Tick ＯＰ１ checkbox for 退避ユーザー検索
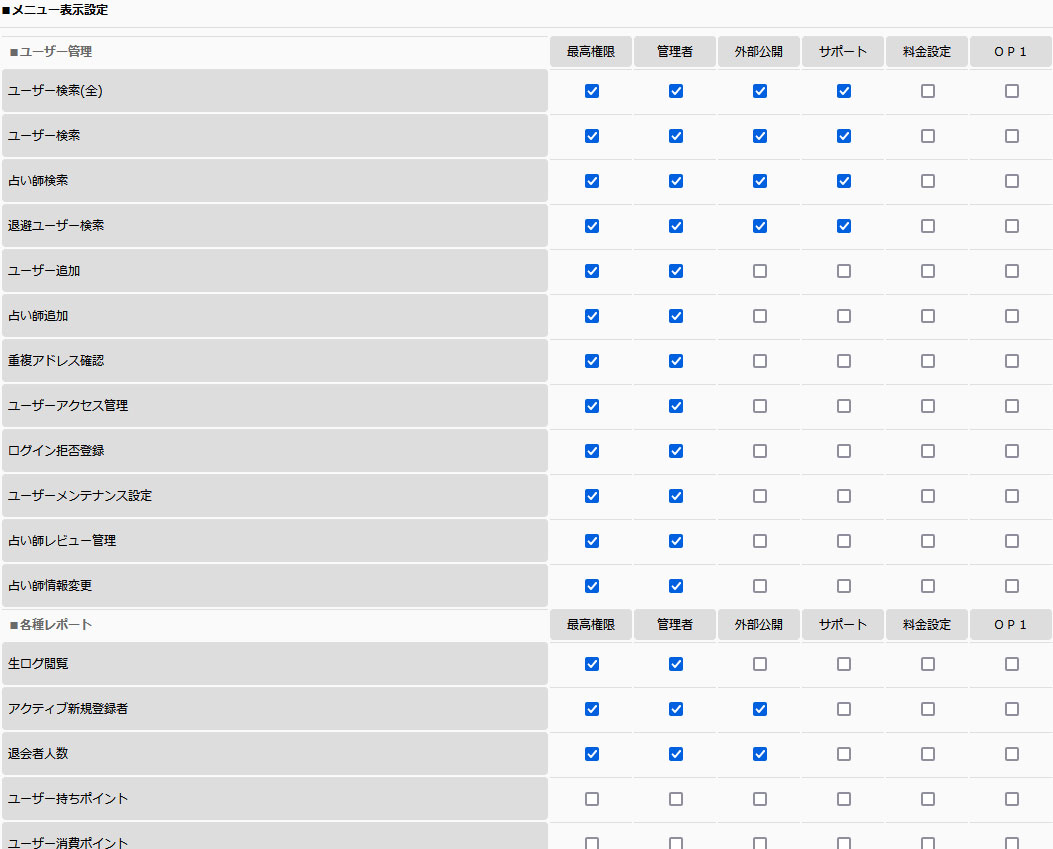 (x=1012, y=226)
